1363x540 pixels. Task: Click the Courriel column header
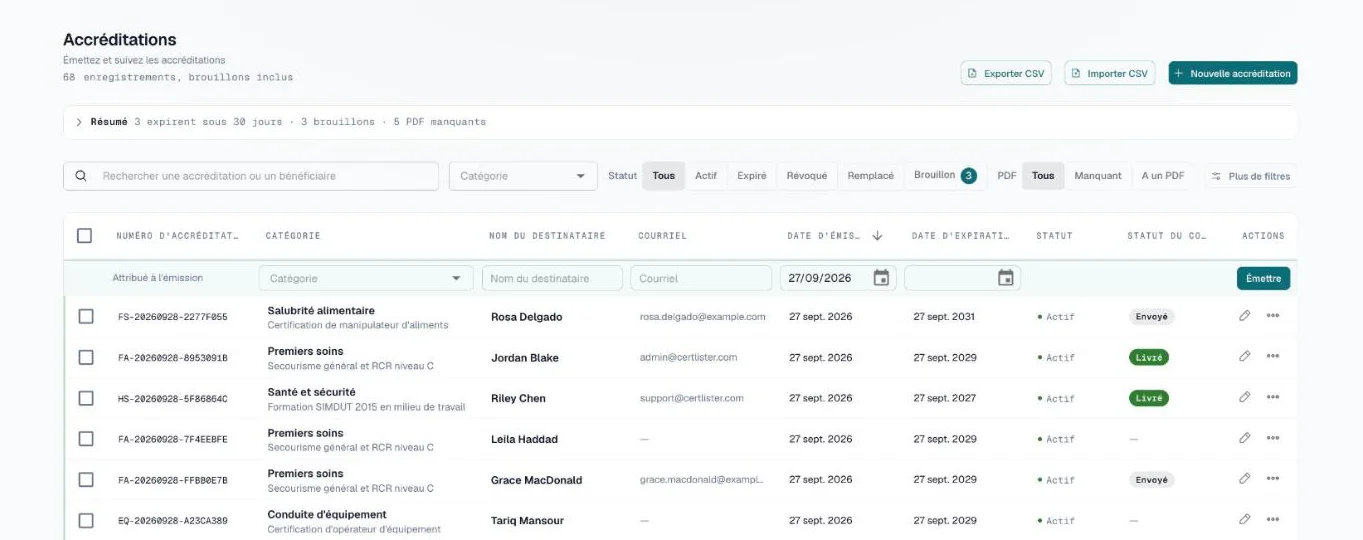click(x=662, y=236)
